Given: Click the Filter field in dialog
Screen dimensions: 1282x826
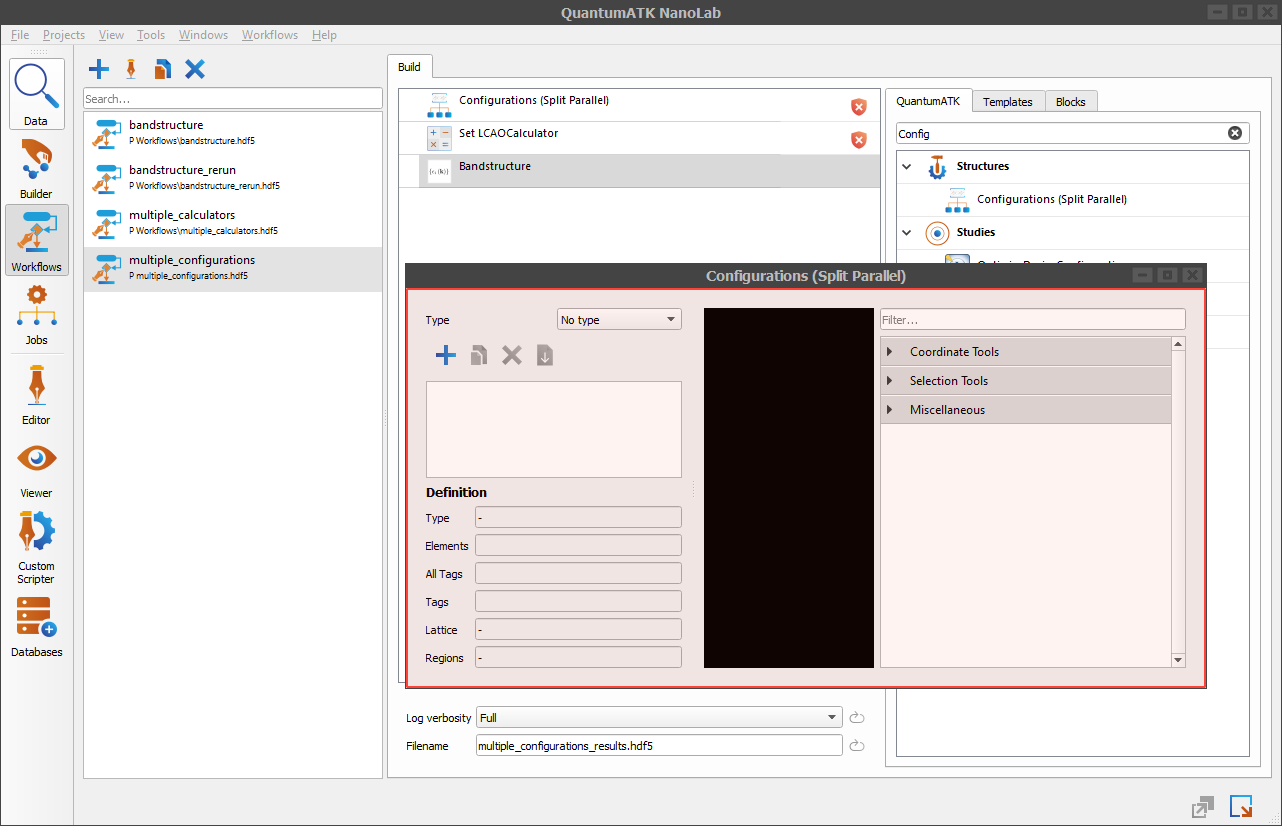Looking at the screenshot, I should [1033, 320].
